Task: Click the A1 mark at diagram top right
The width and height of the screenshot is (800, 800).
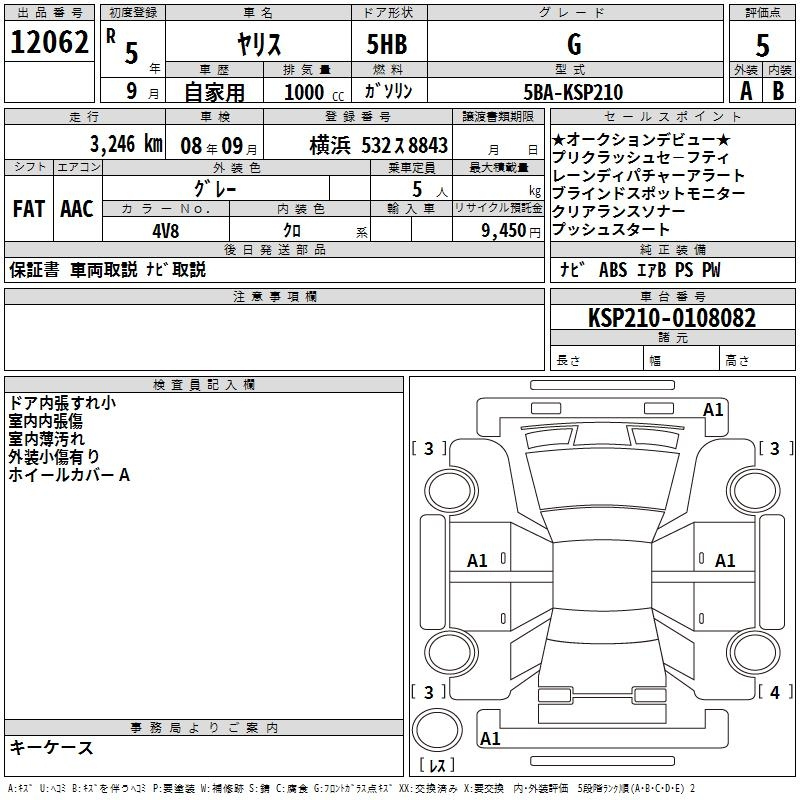Action: coord(713,410)
